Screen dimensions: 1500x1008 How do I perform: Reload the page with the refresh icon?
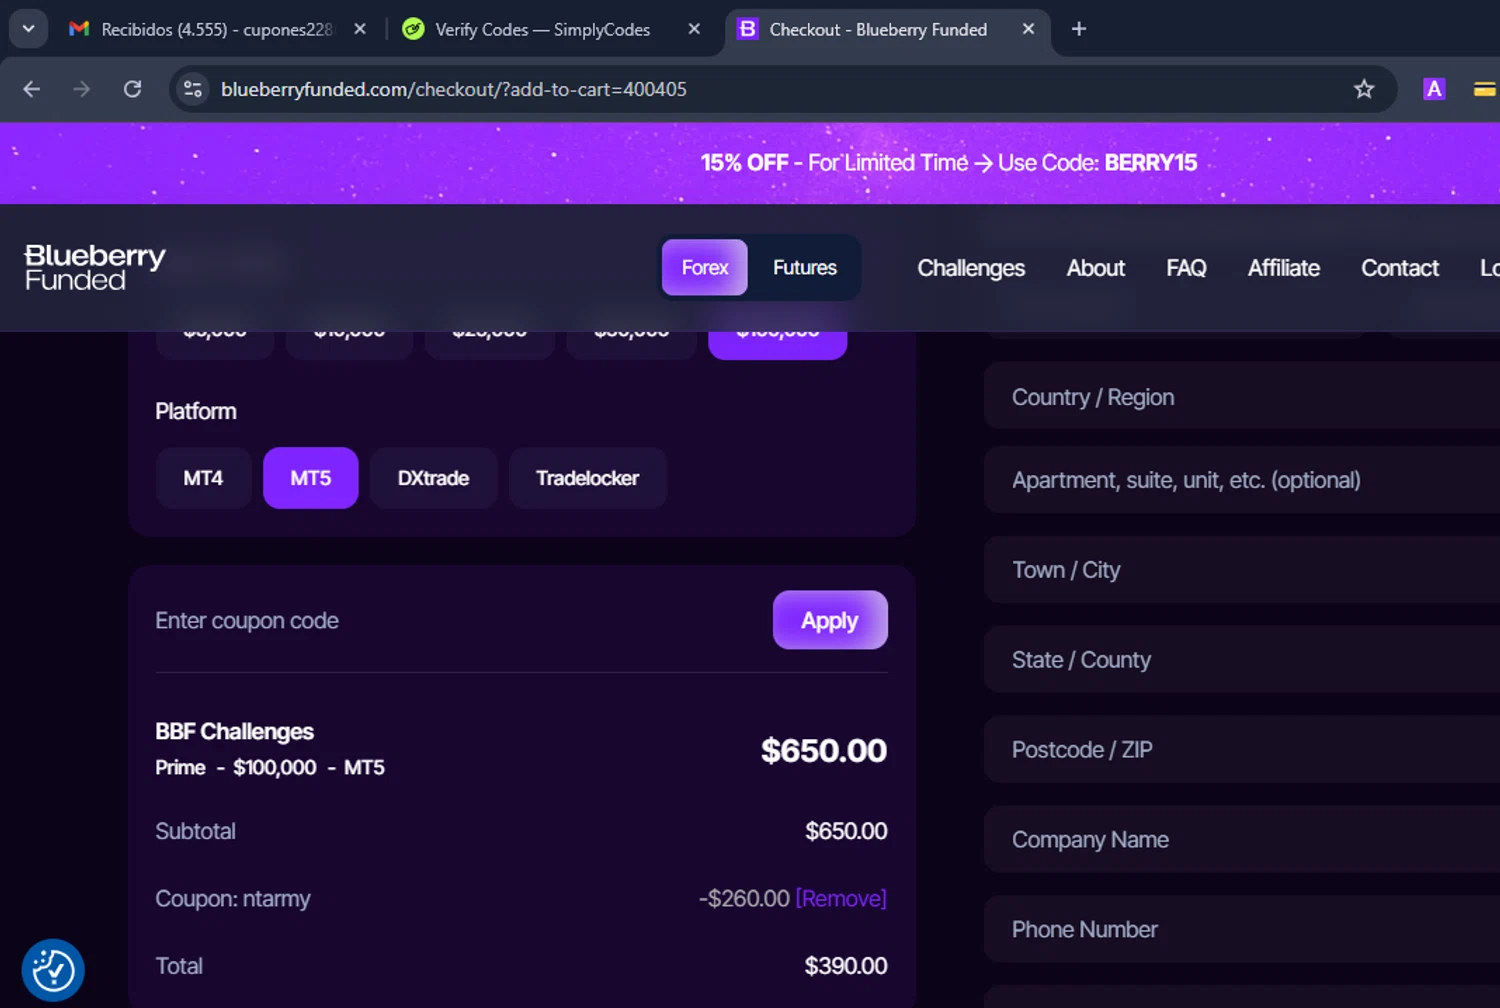tap(132, 89)
